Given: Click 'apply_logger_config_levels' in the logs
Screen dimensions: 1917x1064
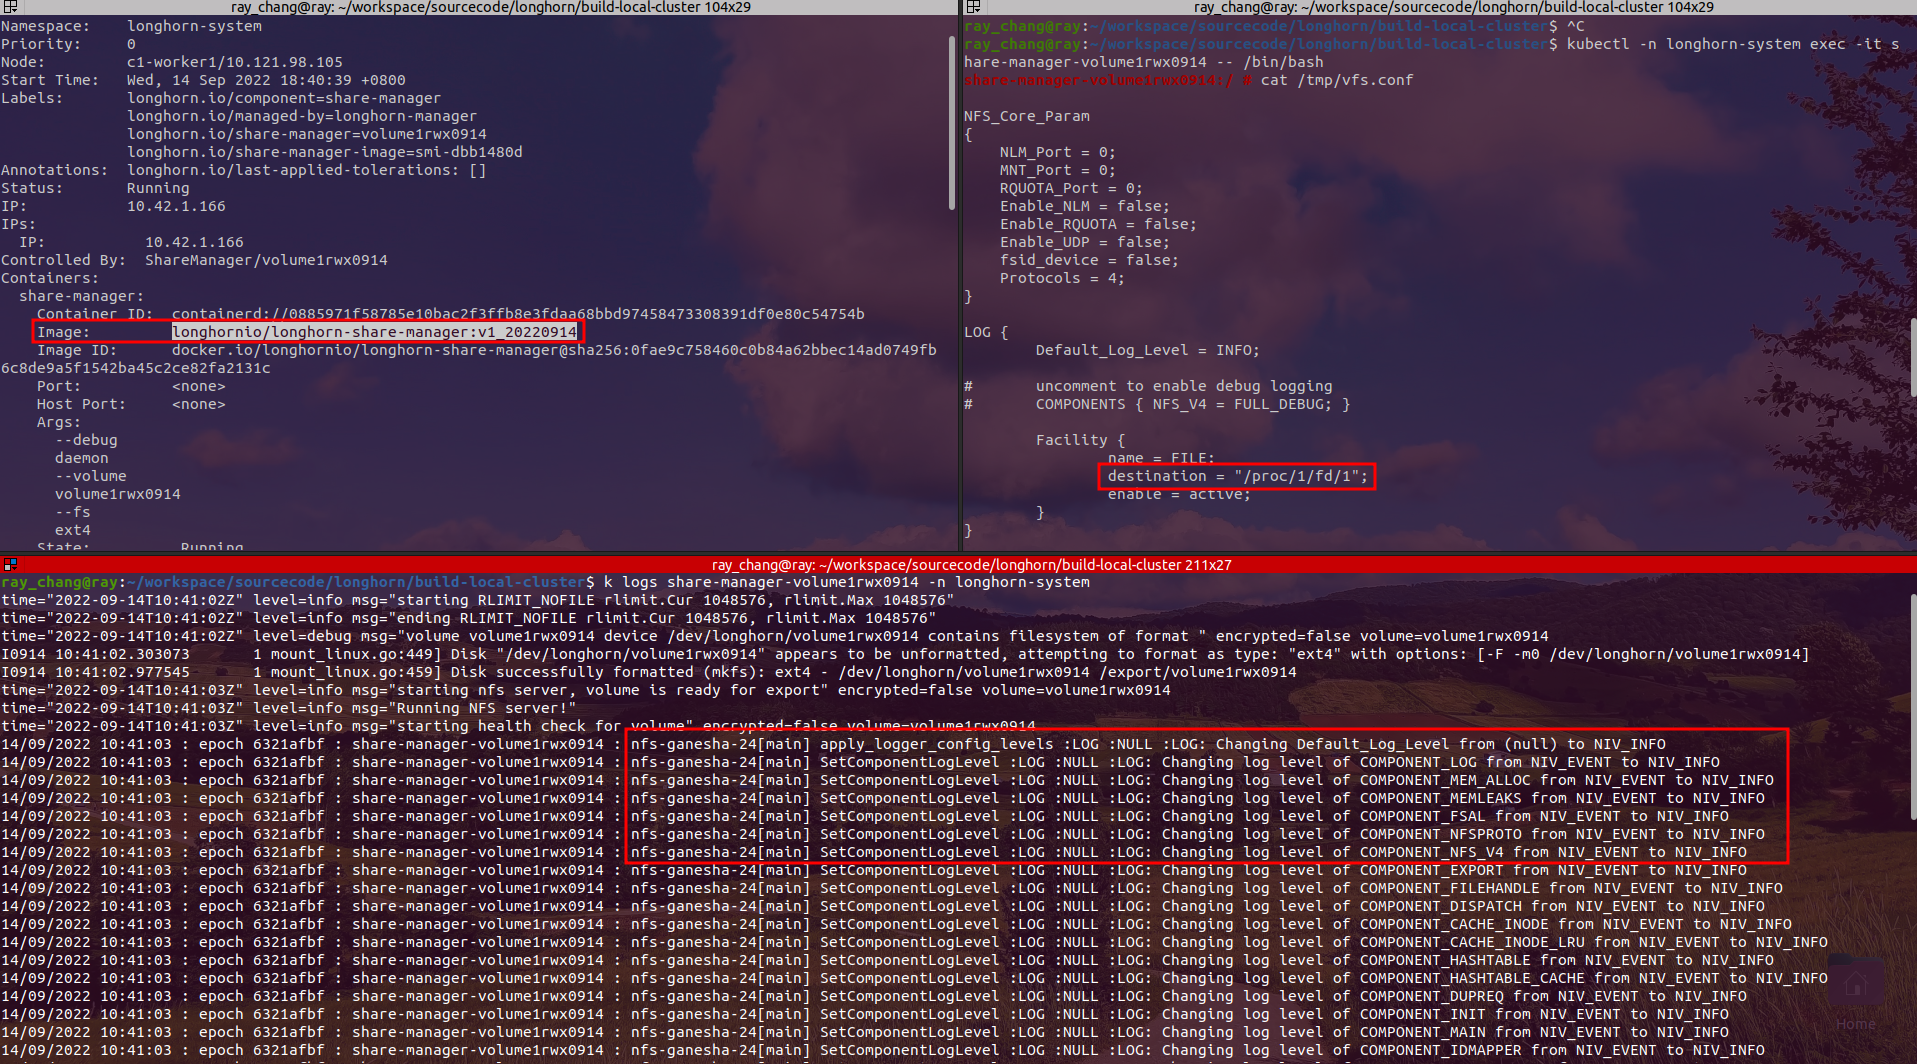Looking at the screenshot, I should (x=937, y=744).
